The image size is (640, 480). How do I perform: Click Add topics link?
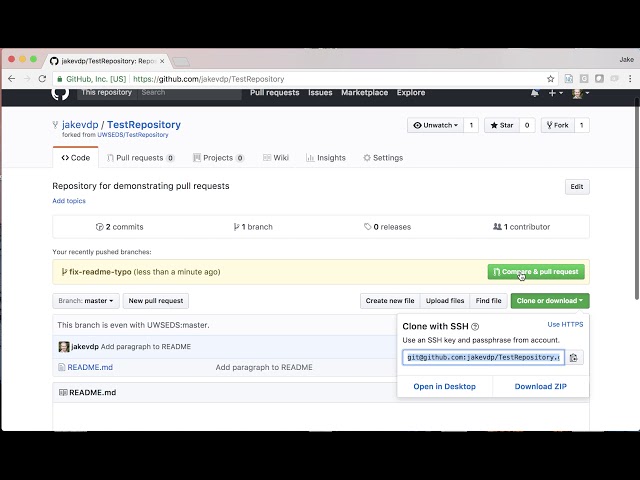[x=69, y=201]
